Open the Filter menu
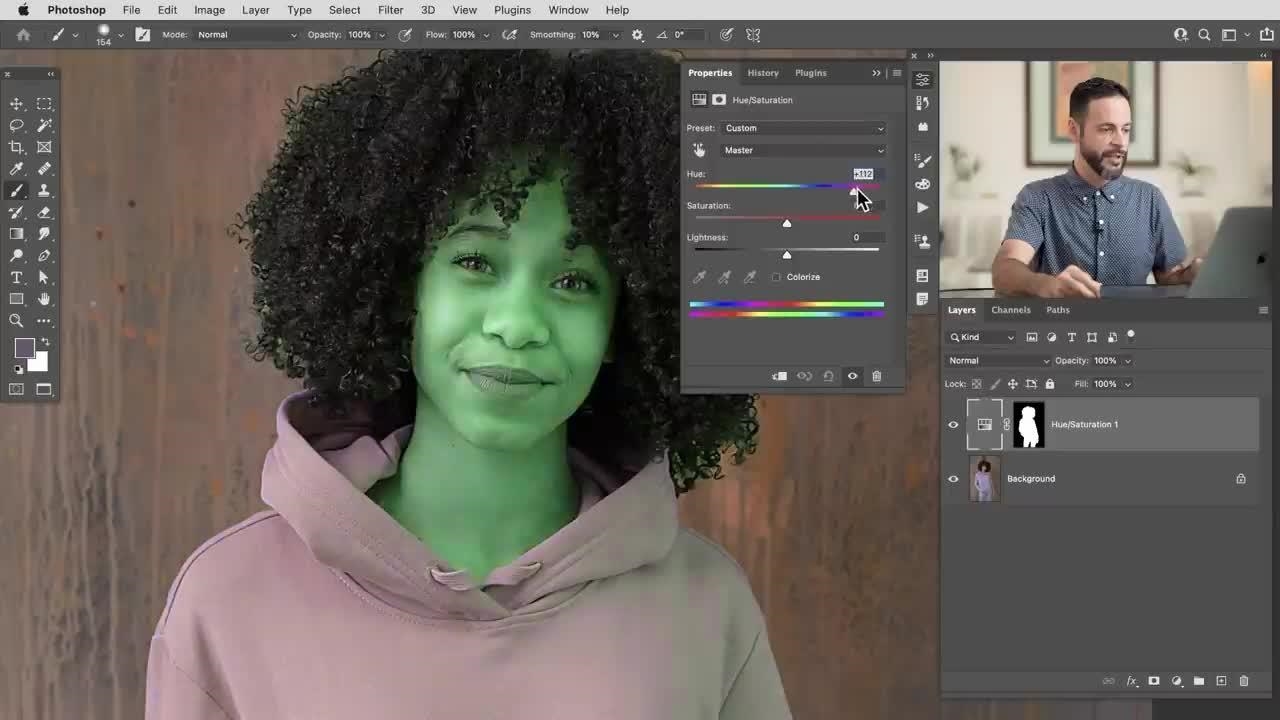 click(390, 10)
